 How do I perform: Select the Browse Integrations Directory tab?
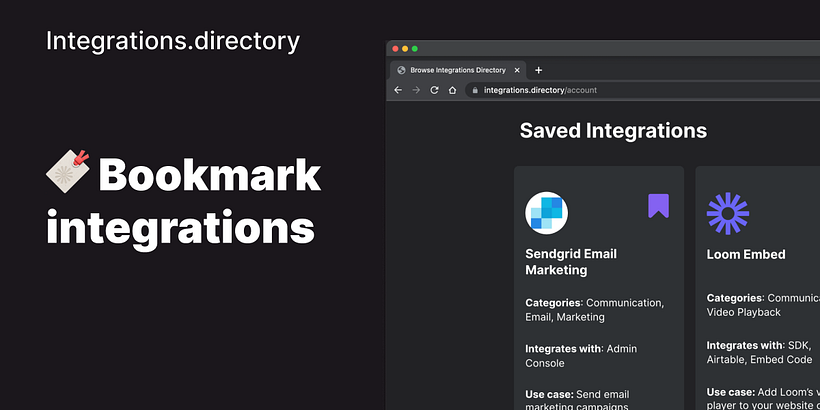tap(458, 70)
